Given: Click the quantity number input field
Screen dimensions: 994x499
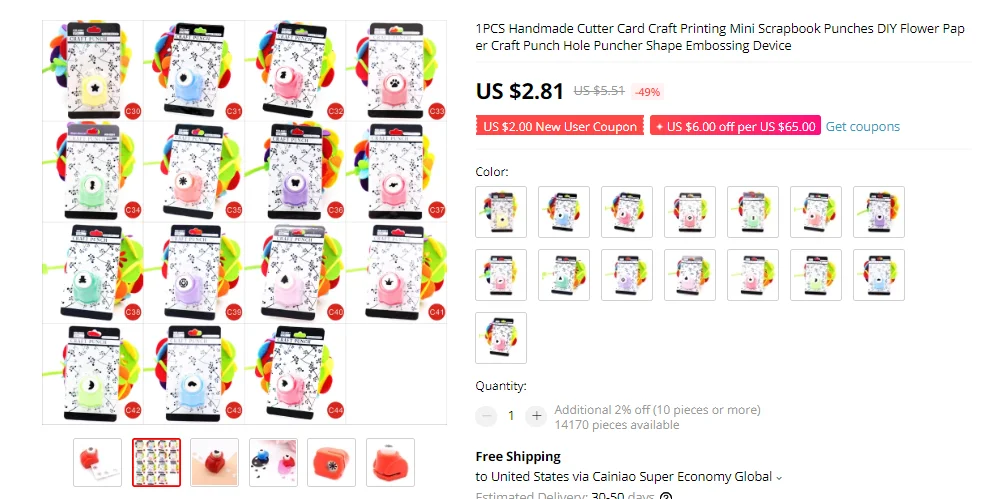Looking at the screenshot, I should click(511, 416).
